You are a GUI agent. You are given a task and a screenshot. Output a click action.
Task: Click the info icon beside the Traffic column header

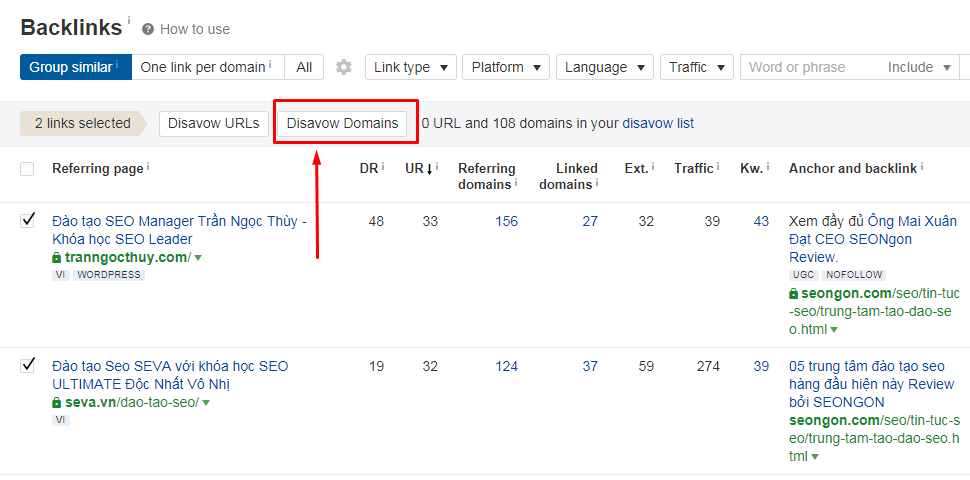[718, 166]
